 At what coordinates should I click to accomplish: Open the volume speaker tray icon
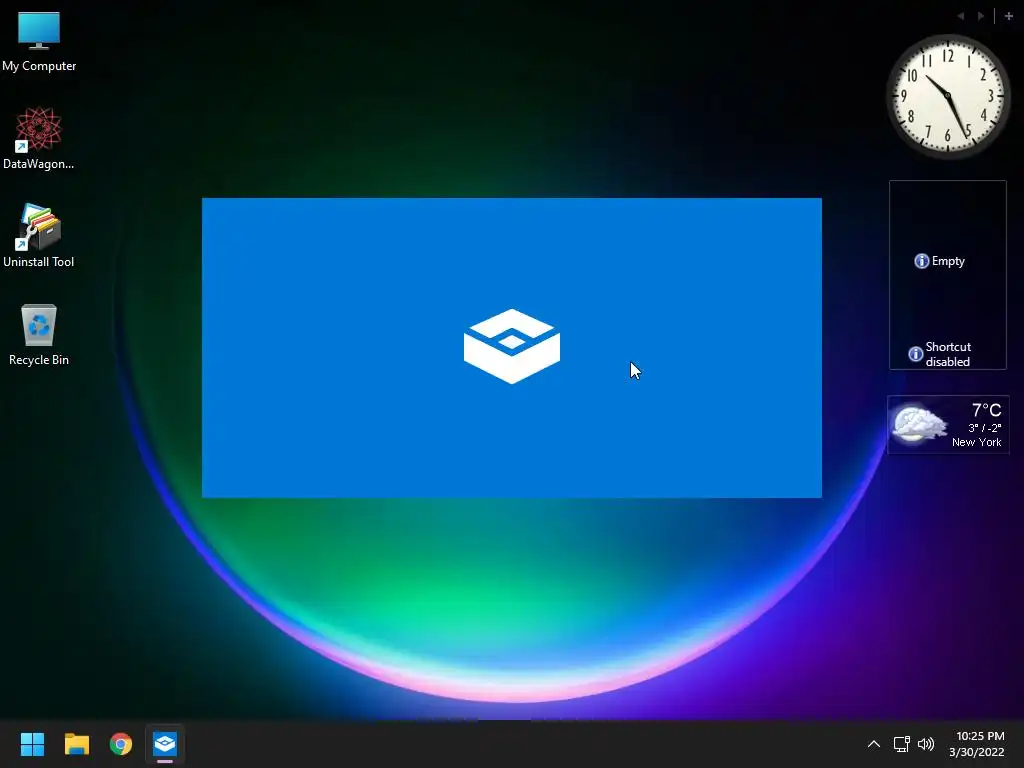(926, 744)
